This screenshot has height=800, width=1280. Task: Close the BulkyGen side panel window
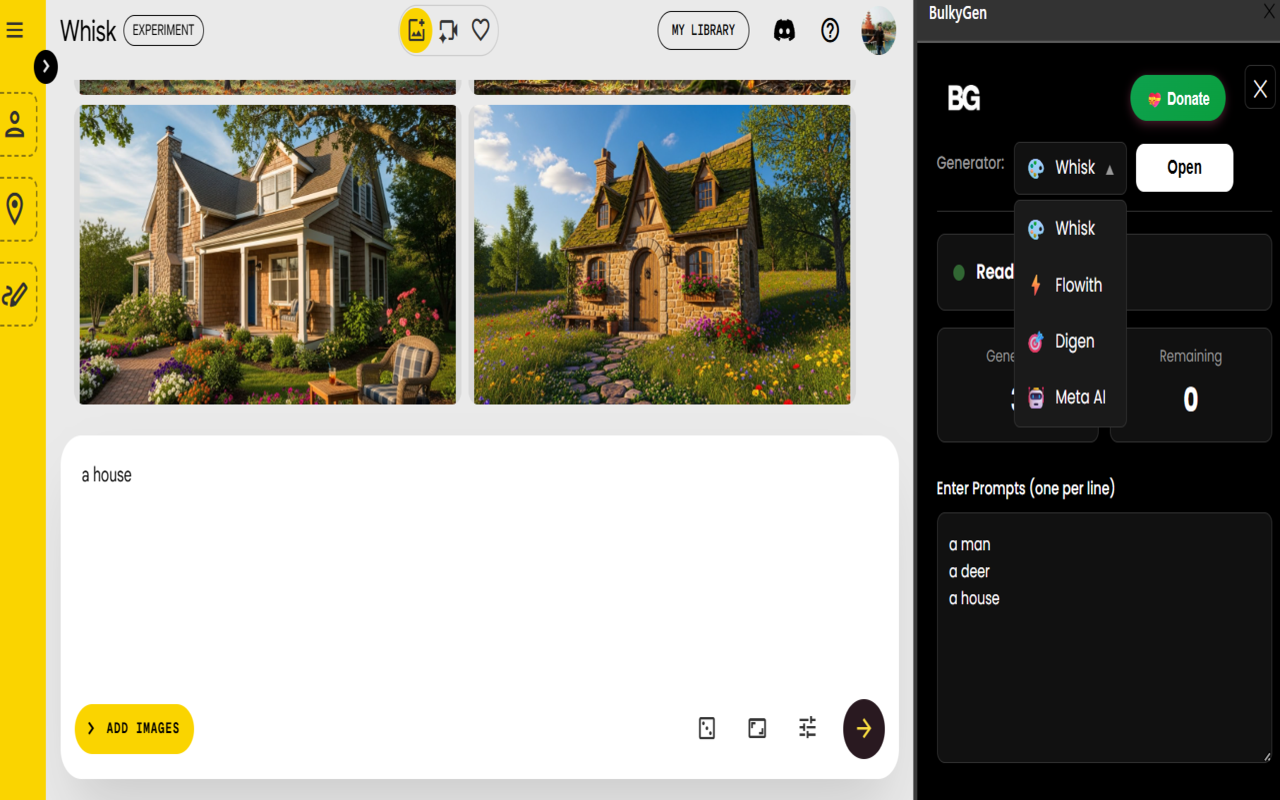pyautogui.click(x=1270, y=10)
